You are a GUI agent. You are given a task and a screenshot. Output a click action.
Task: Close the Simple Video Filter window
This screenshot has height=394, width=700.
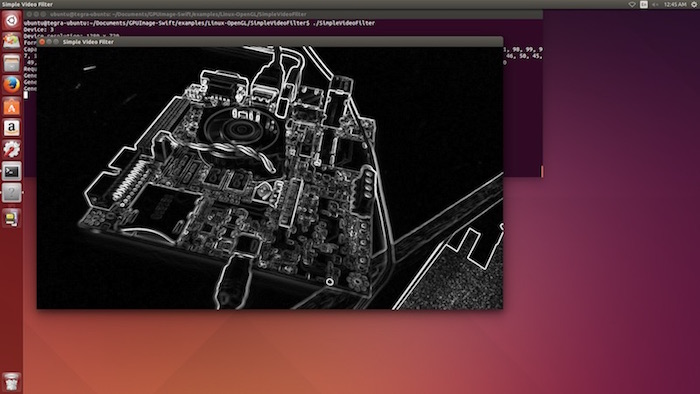tap(42, 41)
